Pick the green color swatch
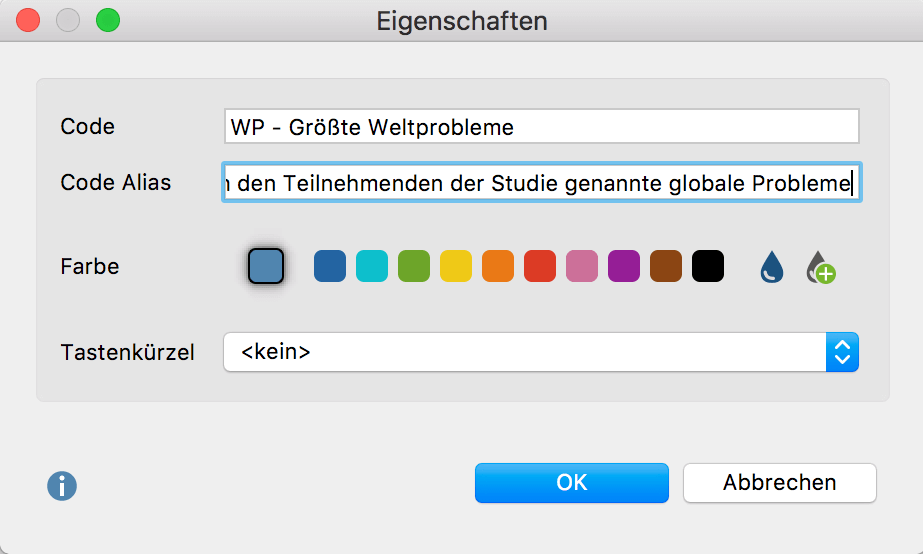The height and width of the screenshot is (554, 923). (414, 266)
